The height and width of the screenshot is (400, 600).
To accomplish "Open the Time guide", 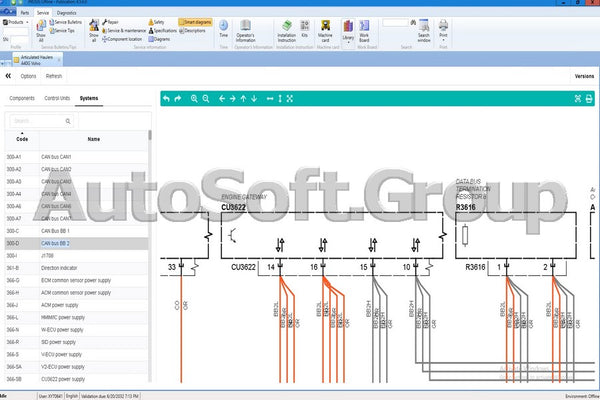I will coord(223,29).
